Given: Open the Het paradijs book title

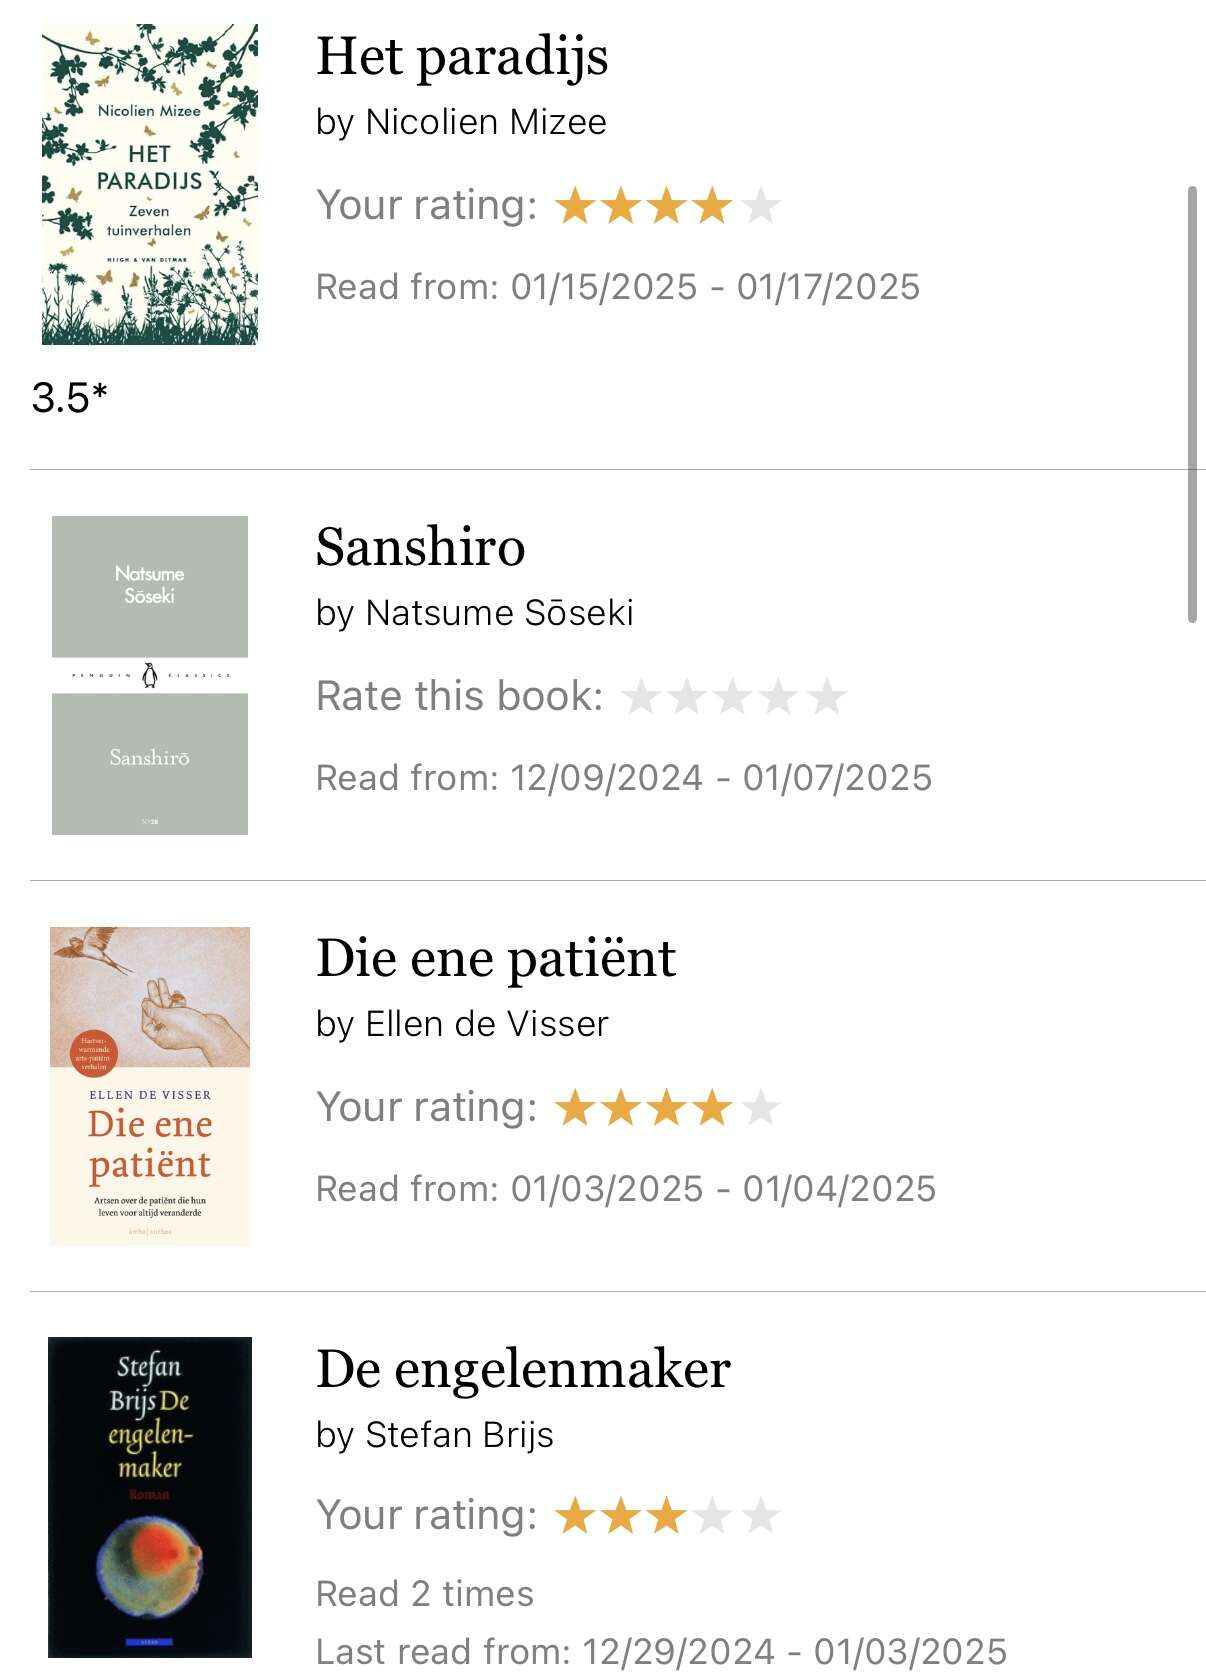Looking at the screenshot, I should click(462, 57).
